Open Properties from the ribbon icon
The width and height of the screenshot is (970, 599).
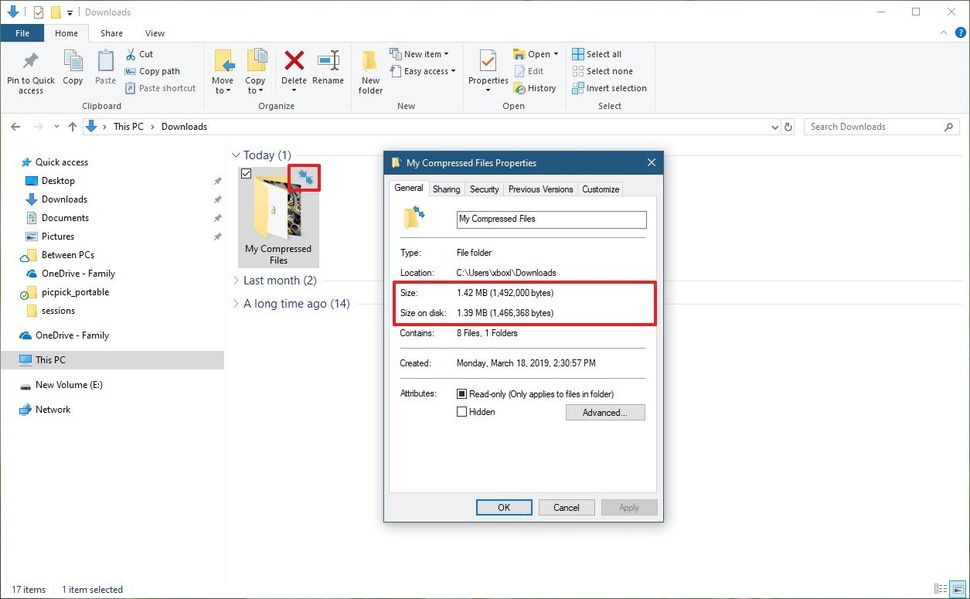tap(487, 62)
